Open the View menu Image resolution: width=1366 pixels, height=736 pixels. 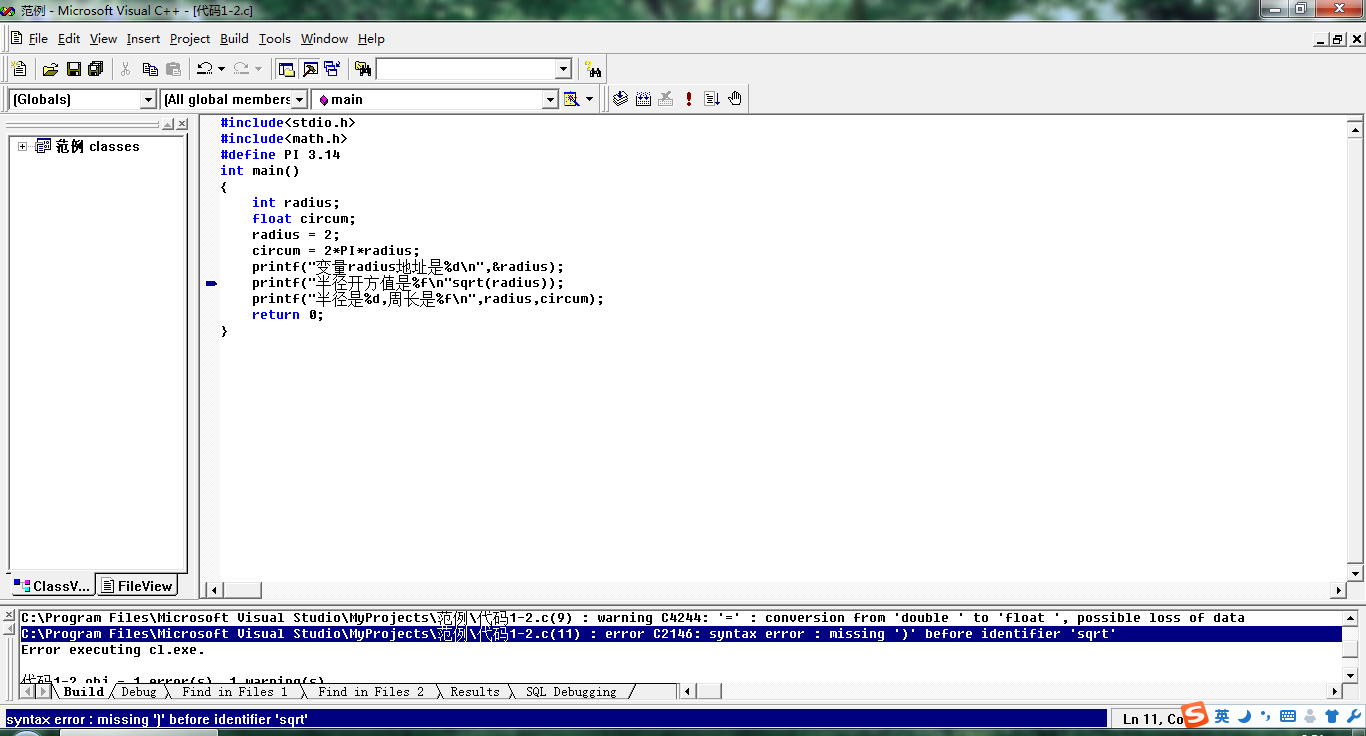103,38
